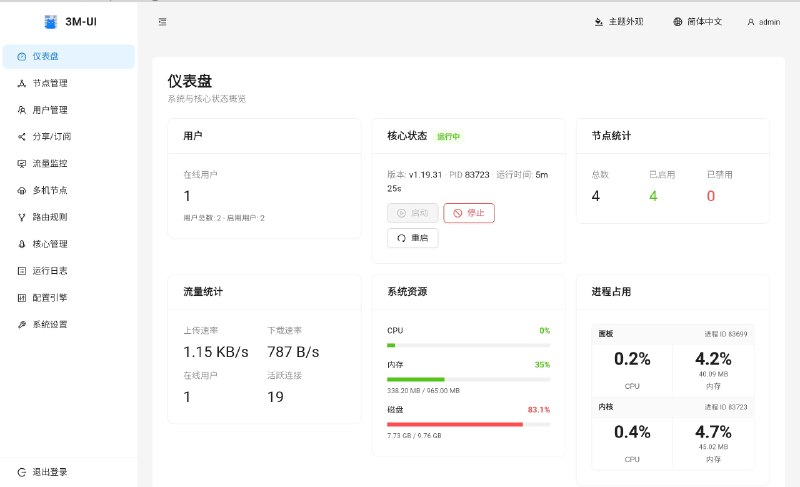This screenshot has width=800, height=487.
Task: Open the 简体中文 language dropdown
Action: tap(697, 22)
